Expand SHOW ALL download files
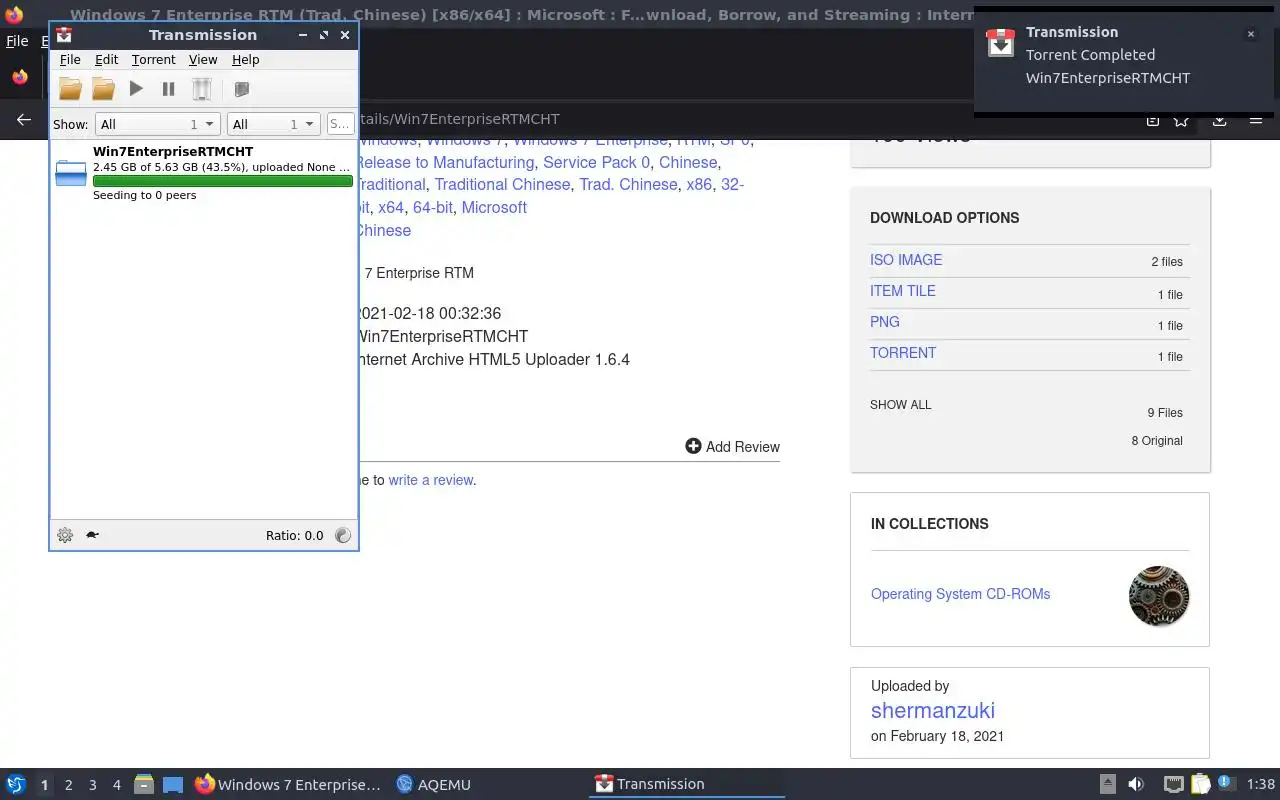 (900, 405)
